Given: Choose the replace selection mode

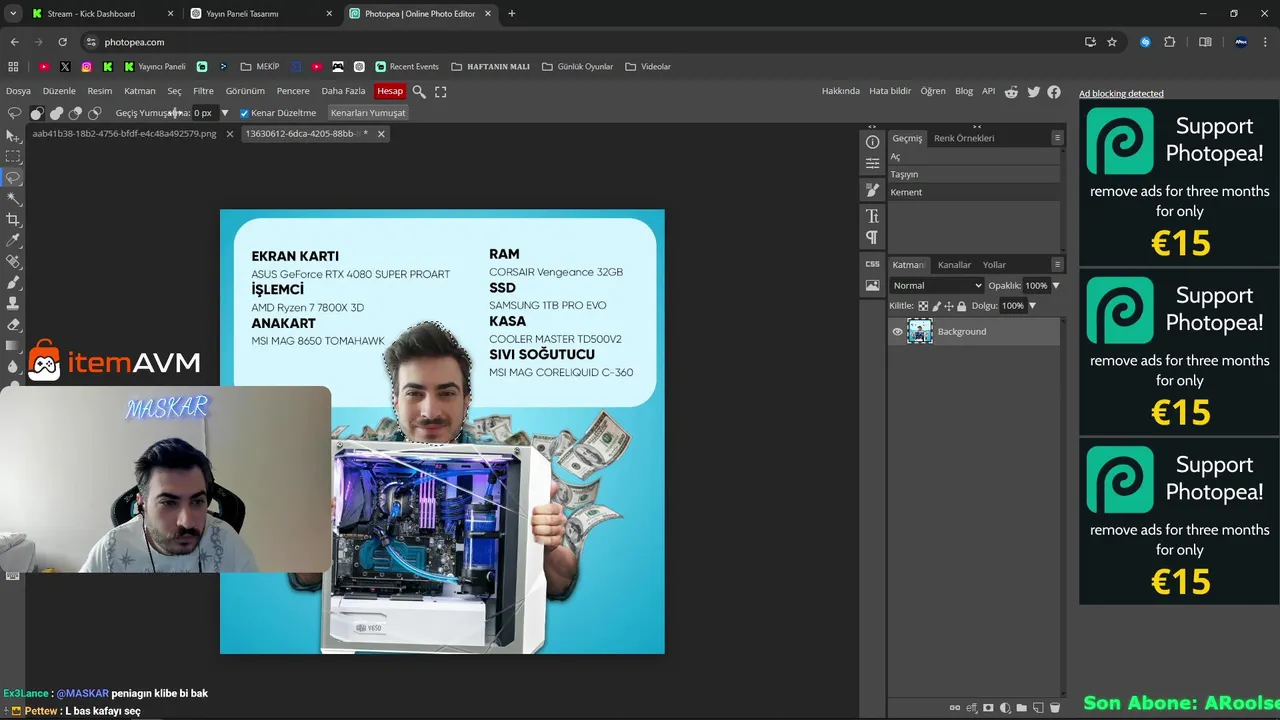Looking at the screenshot, I should [37, 113].
